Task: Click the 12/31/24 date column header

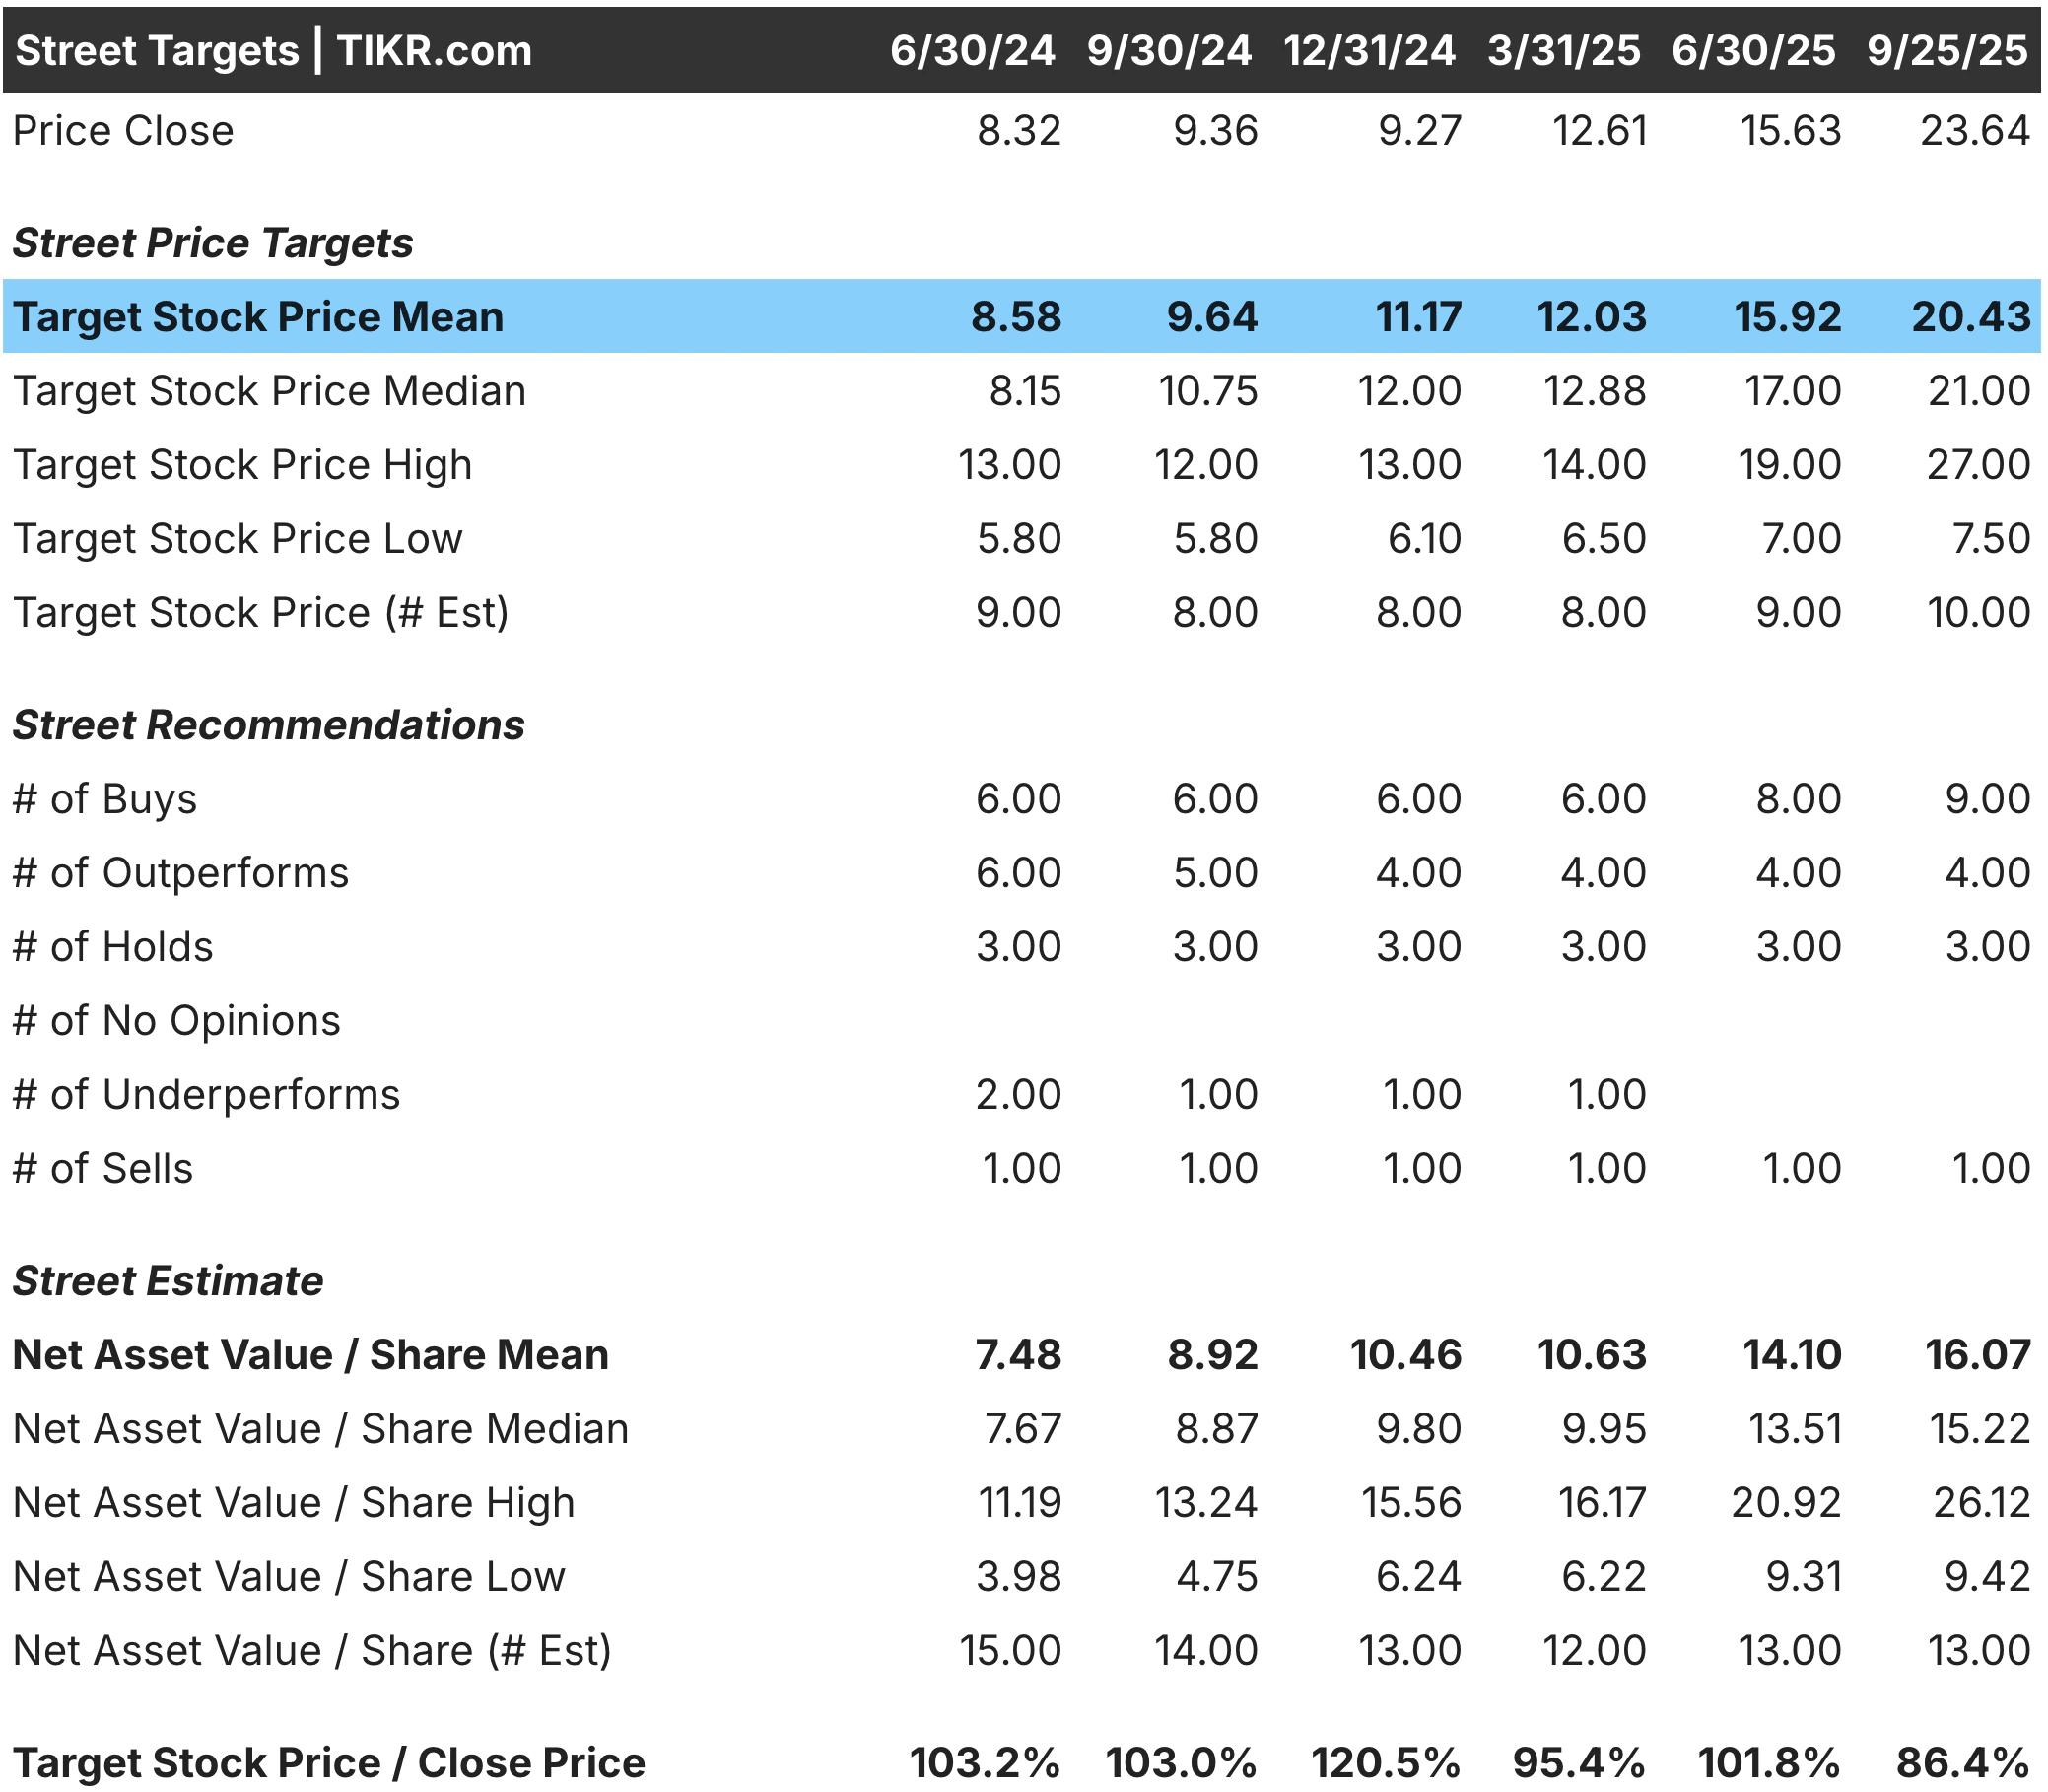Action: click(1368, 51)
